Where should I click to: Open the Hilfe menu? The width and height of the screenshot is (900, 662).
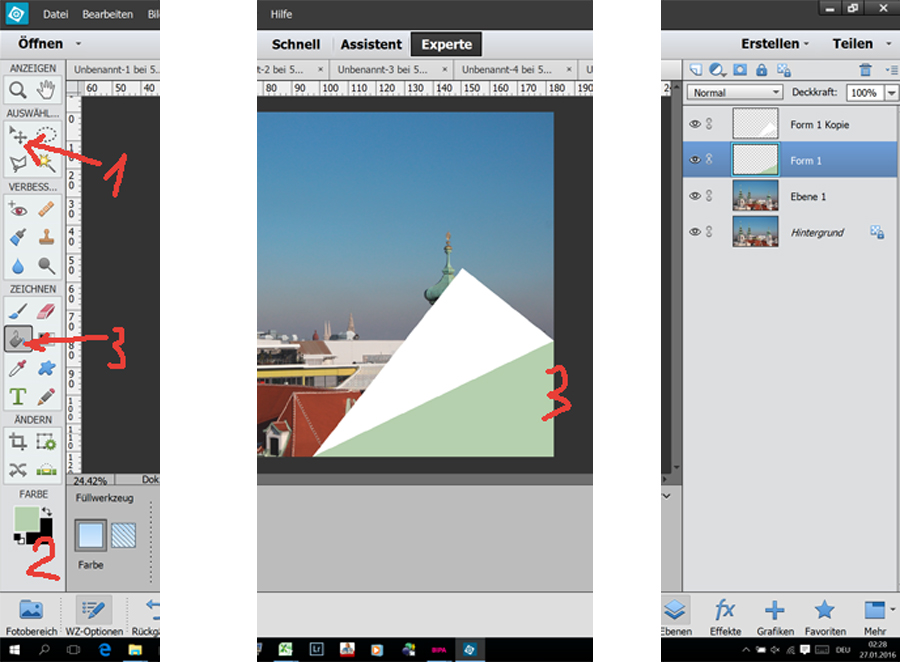tap(281, 14)
